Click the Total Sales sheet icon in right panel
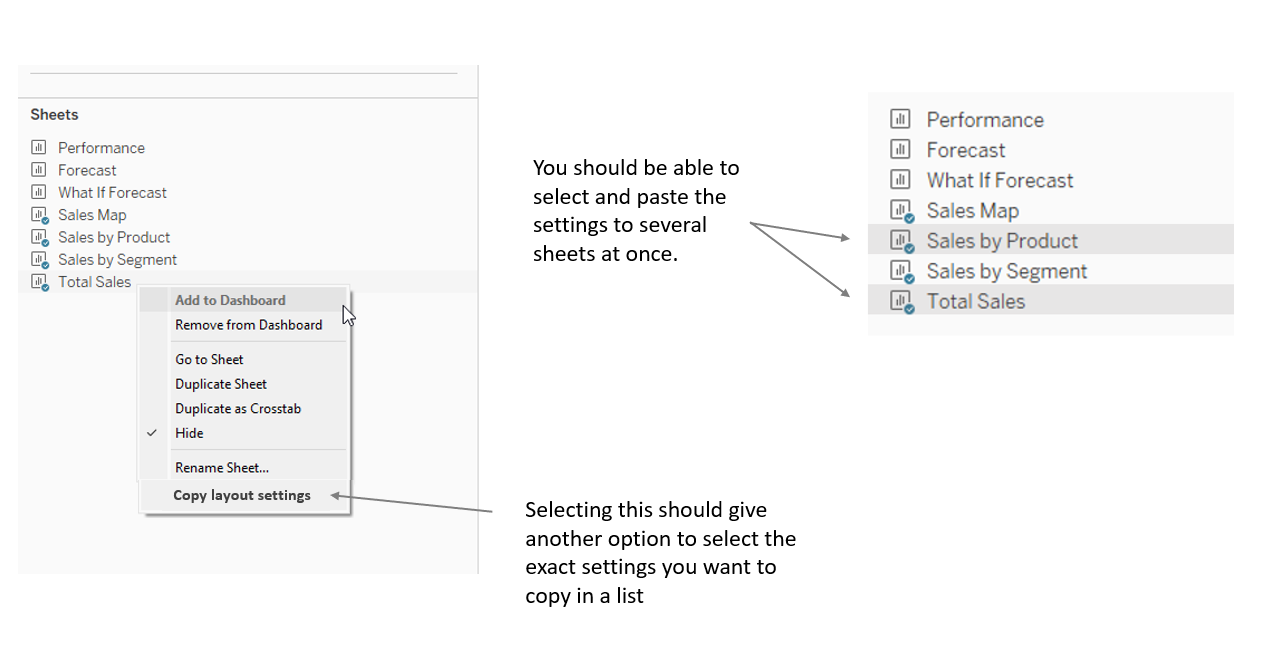 tap(900, 300)
